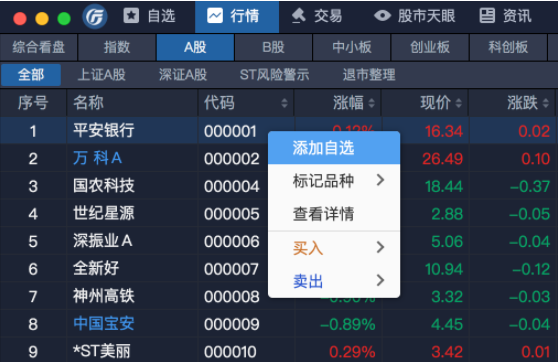Sort by 代码 column arrows
This screenshot has height=362, width=558.
click(284, 103)
